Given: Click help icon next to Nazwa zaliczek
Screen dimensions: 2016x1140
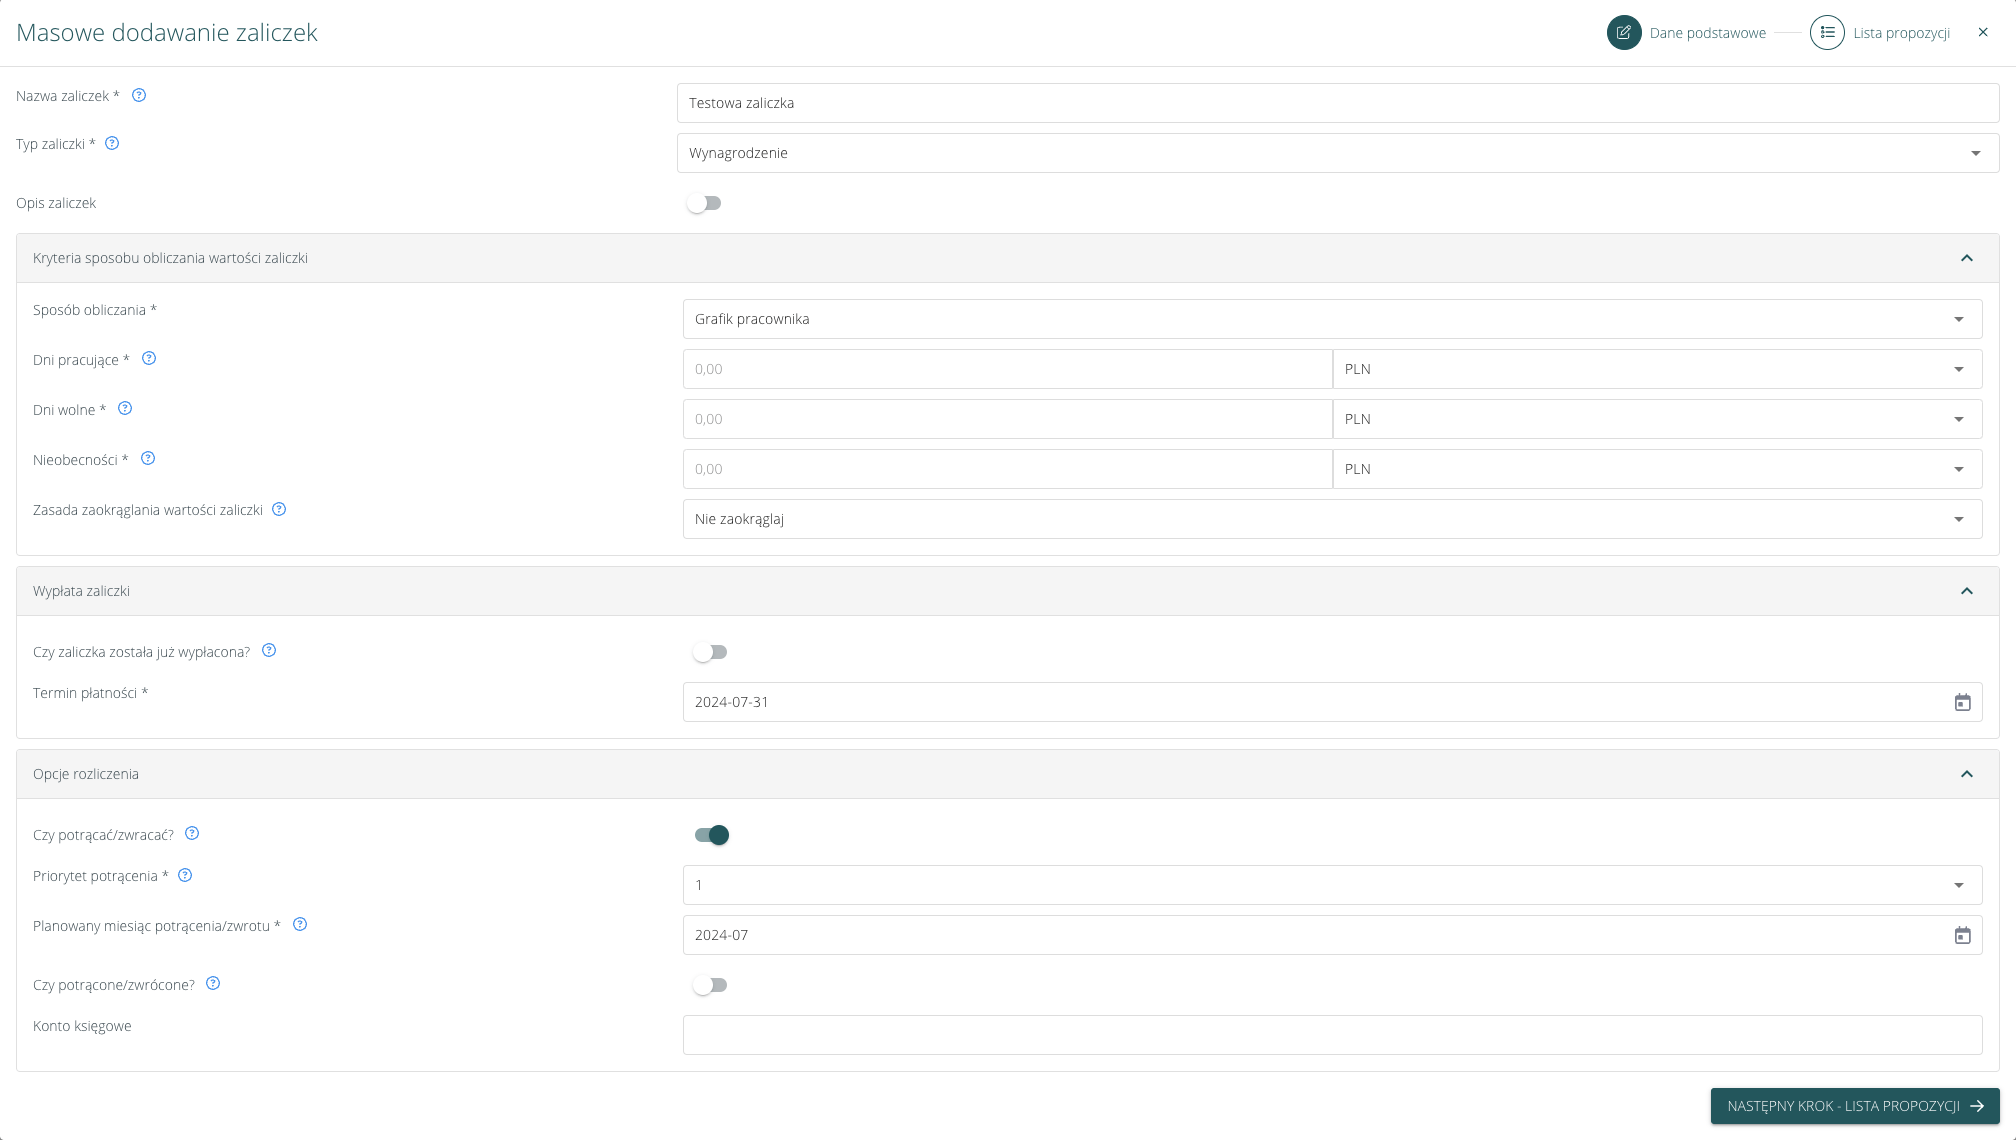Looking at the screenshot, I should point(139,96).
